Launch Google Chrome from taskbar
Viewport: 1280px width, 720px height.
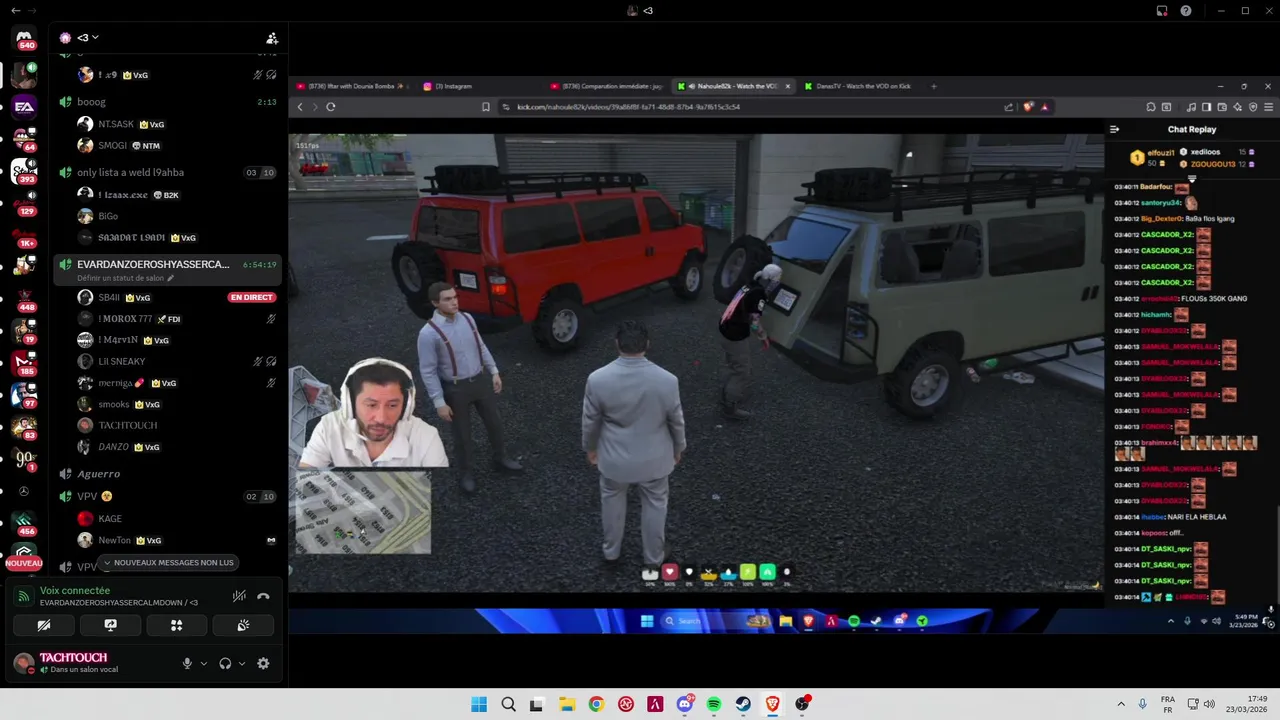[x=596, y=704]
